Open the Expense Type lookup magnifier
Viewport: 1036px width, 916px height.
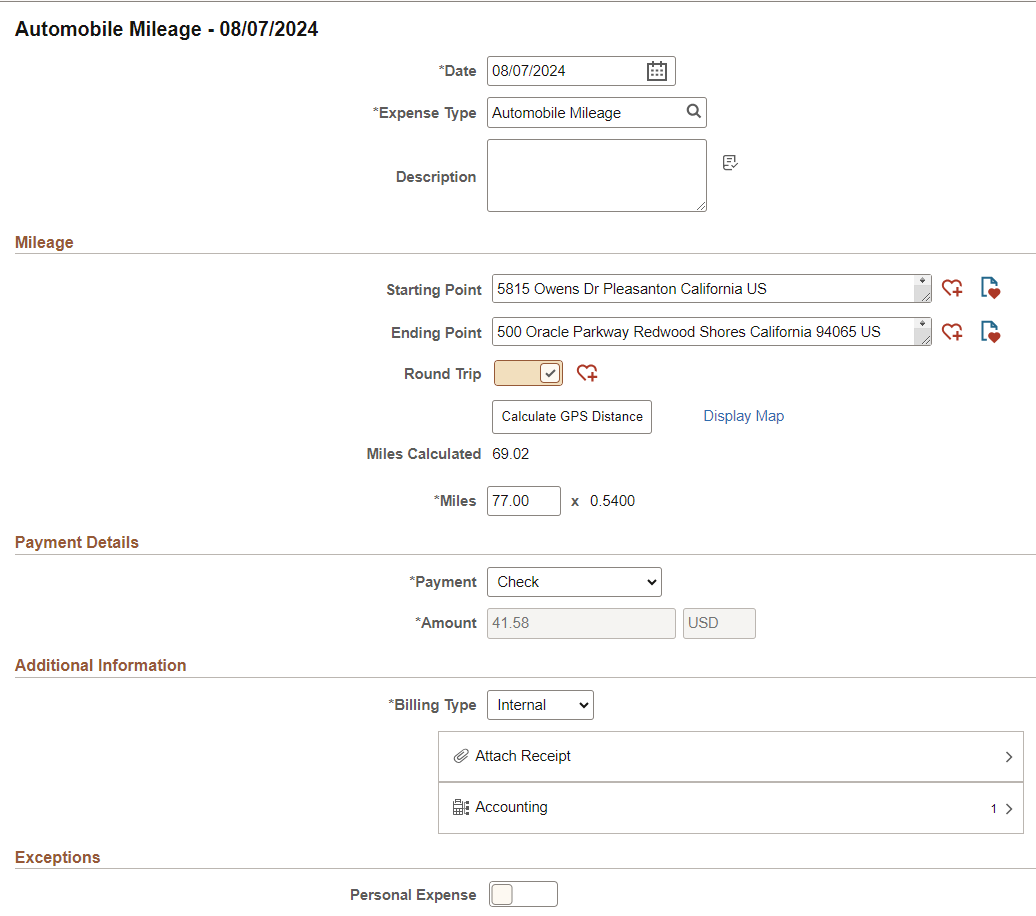[694, 112]
